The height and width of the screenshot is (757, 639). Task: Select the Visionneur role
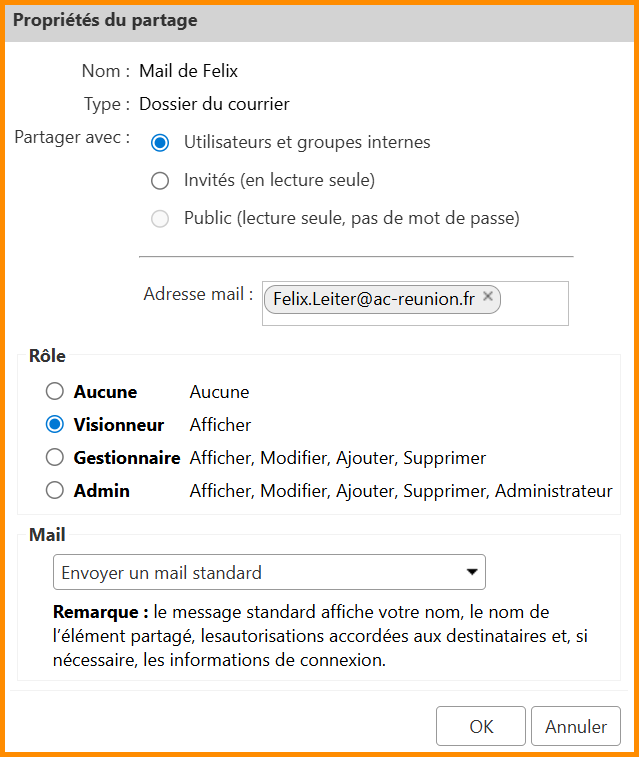(55, 425)
